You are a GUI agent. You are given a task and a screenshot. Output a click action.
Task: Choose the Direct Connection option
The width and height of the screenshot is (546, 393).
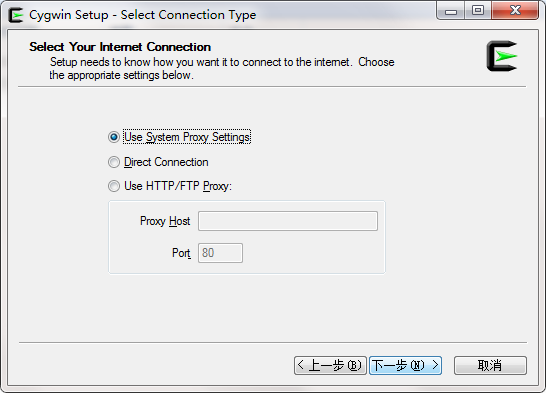tap(114, 162)
